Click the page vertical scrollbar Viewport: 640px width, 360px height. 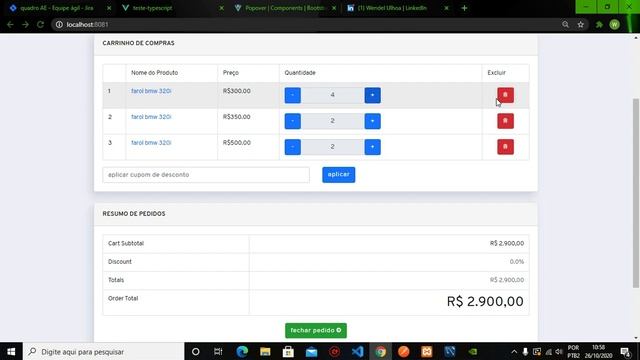click(x=636, y=192)
